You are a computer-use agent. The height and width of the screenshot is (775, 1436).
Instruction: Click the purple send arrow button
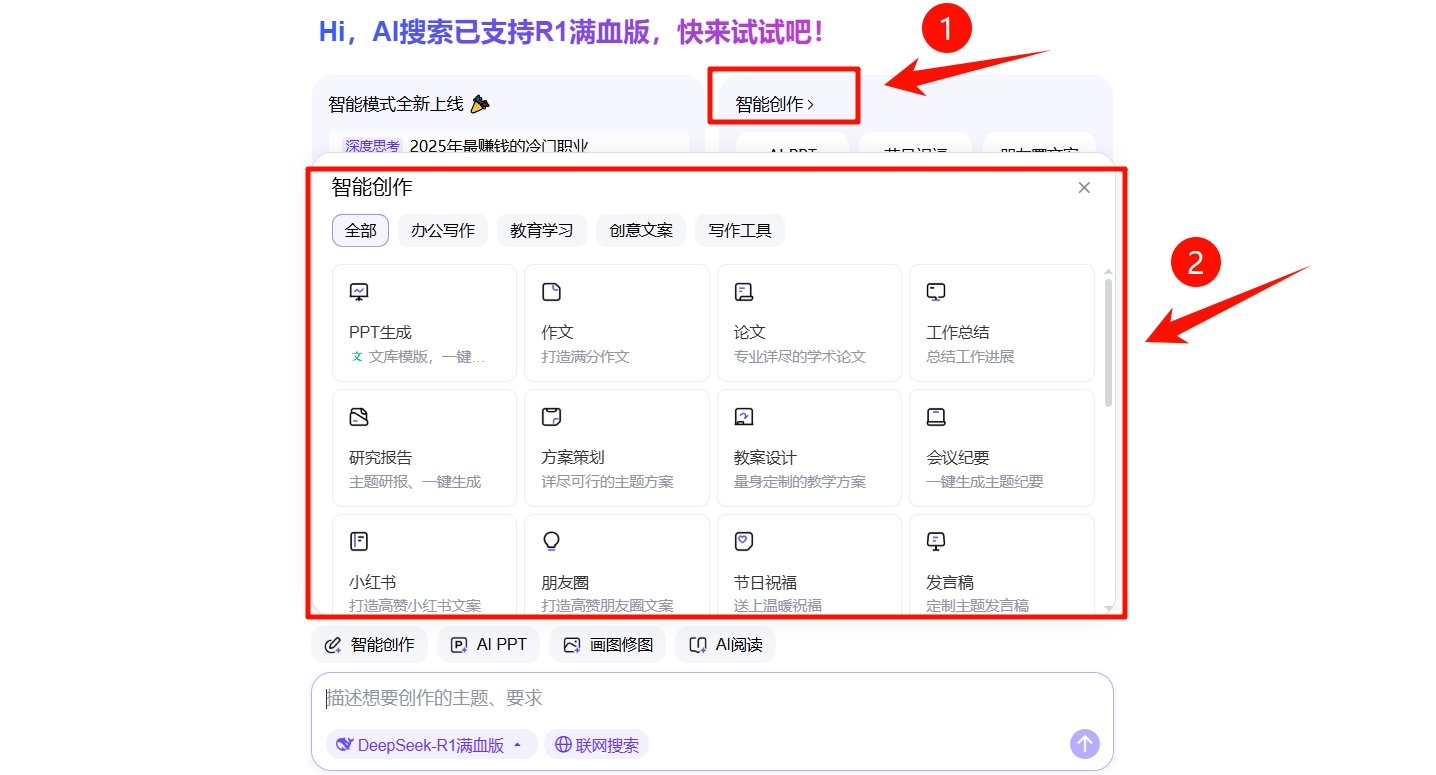1085,744
